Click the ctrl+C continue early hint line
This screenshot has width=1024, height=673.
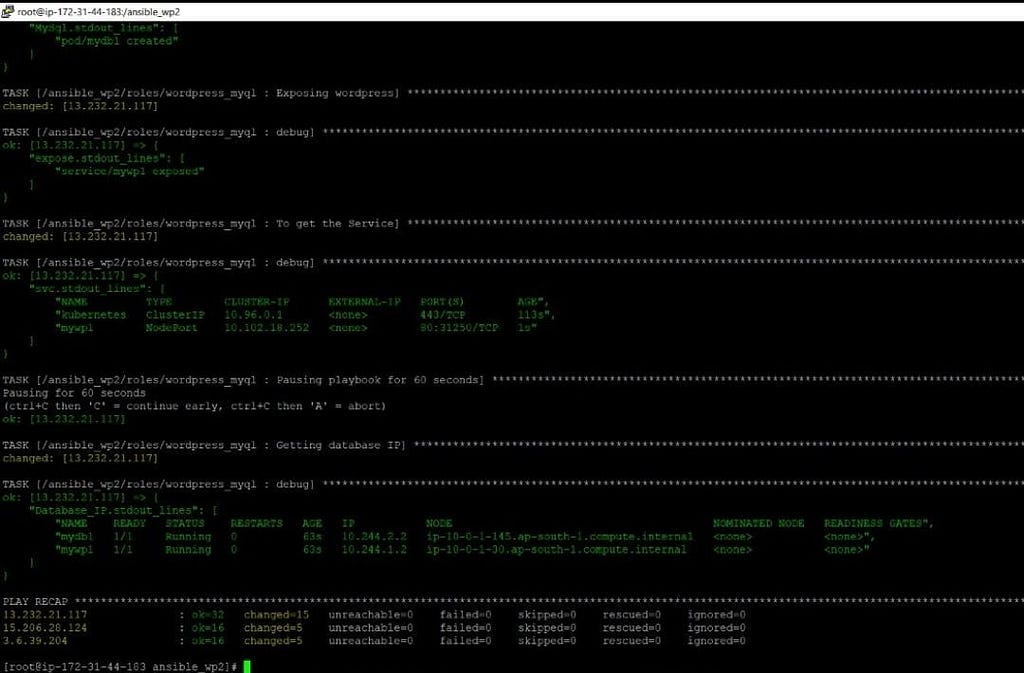(195, 406)
